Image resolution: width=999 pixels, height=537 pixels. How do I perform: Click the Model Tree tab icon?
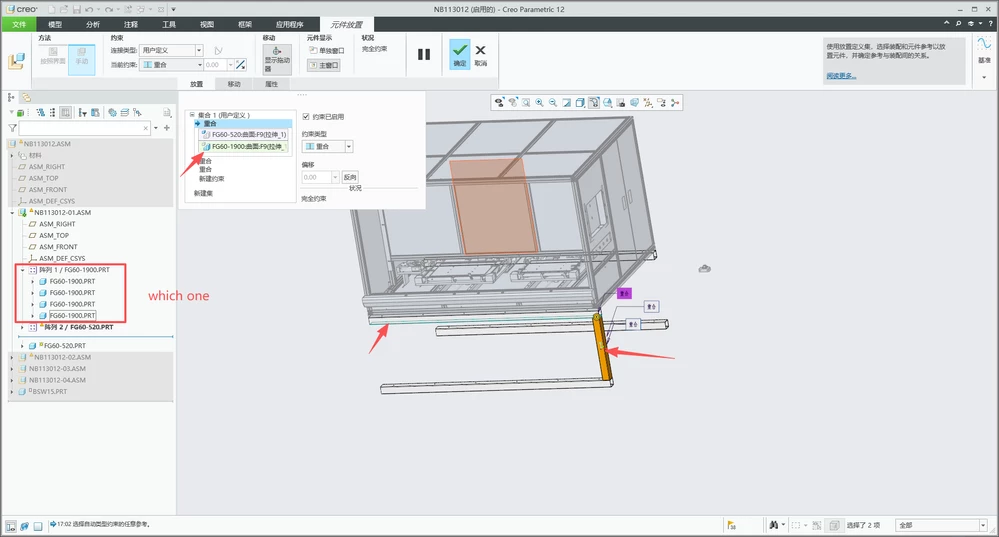pyautogui.click(x=11, y=97)
